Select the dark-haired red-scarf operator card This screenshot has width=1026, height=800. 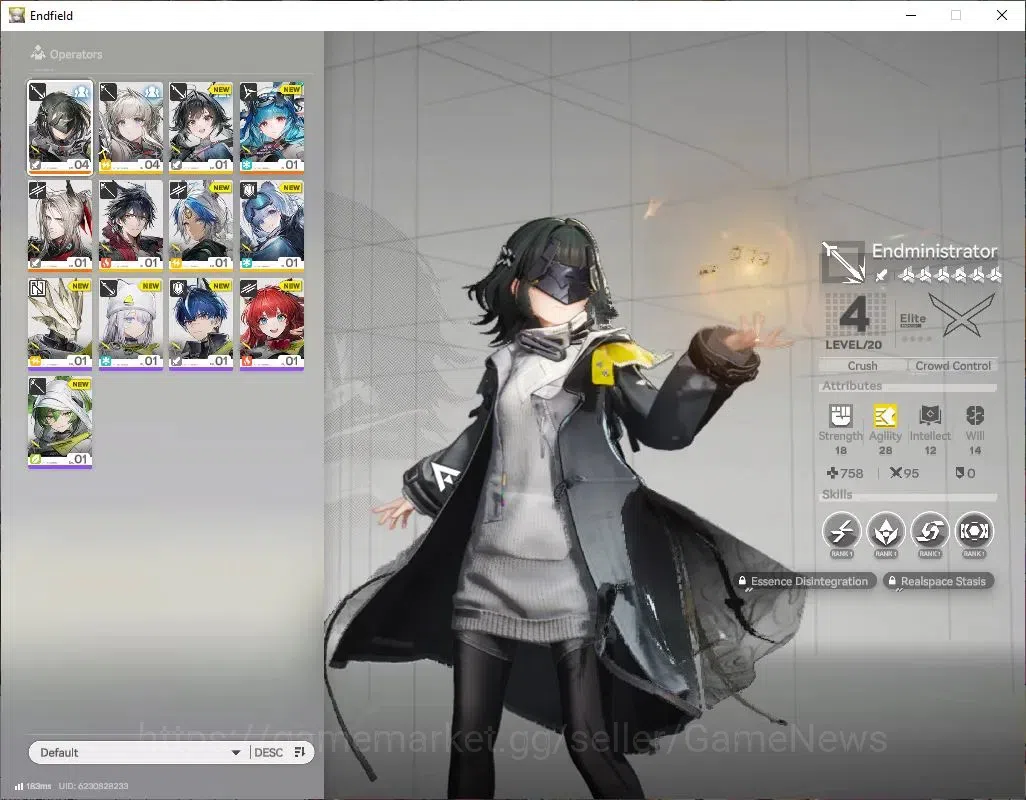point(131,226)
